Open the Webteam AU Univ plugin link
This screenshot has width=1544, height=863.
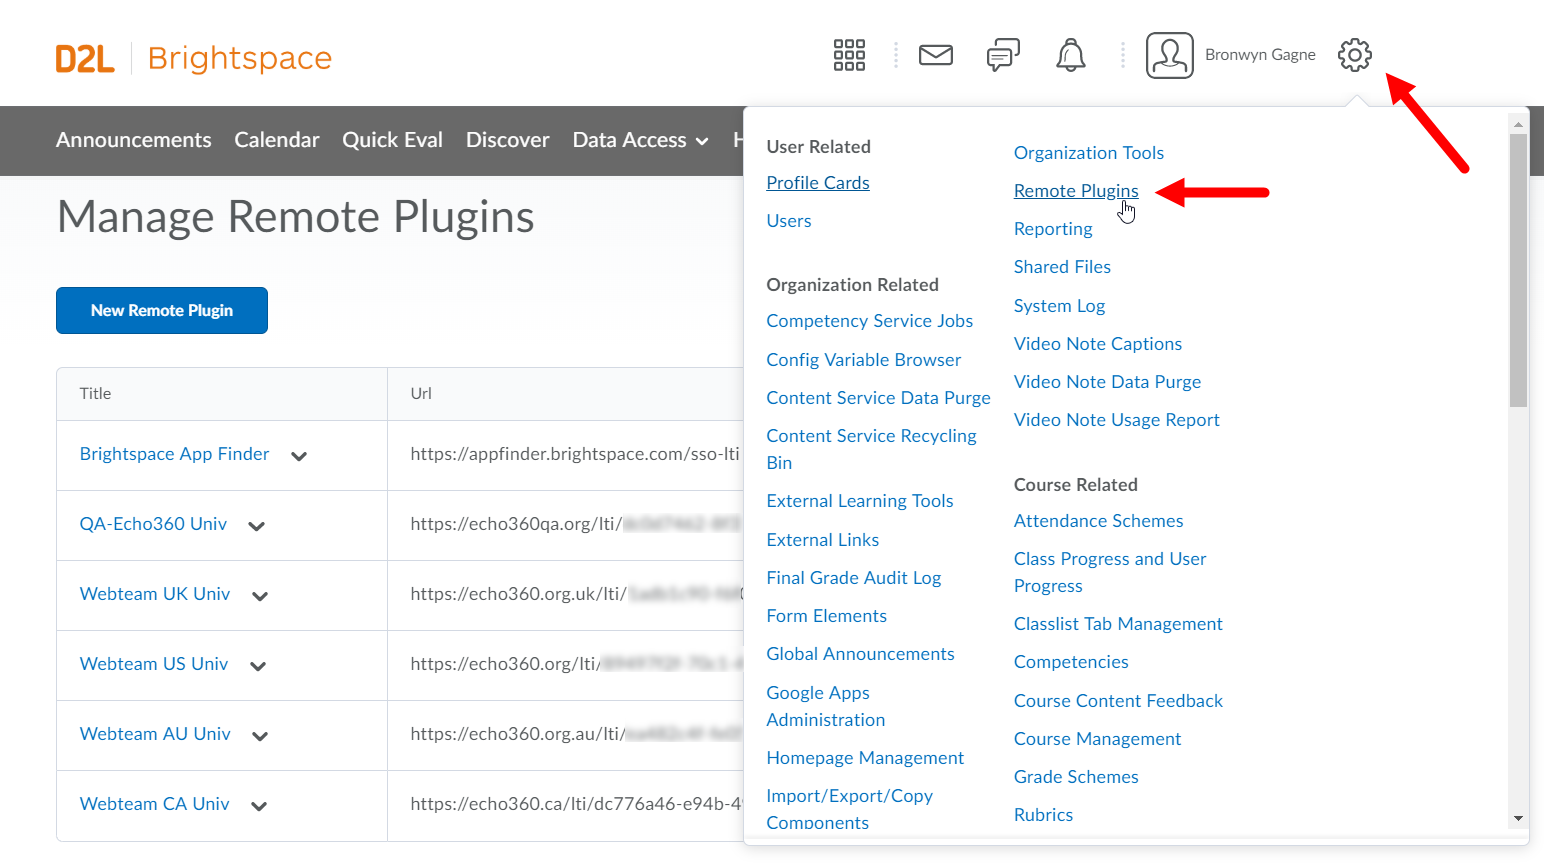[155, 734]
